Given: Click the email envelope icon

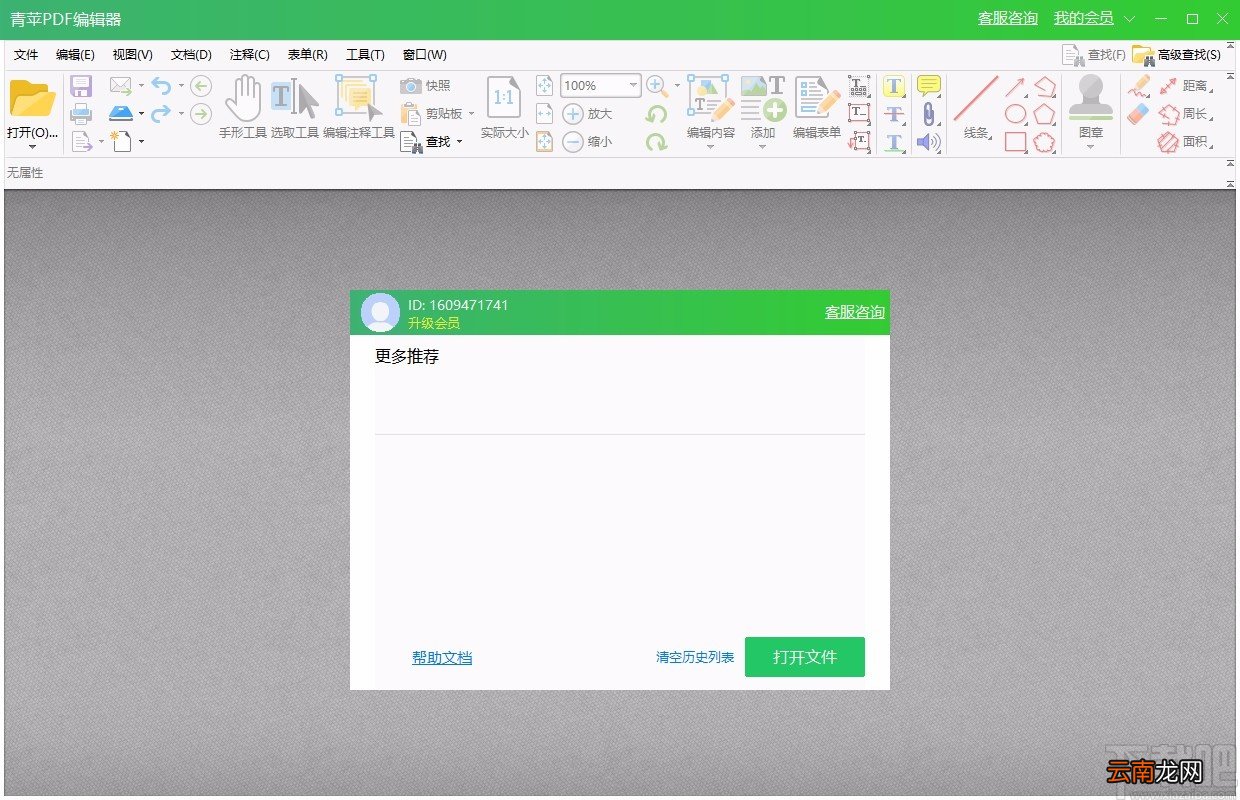Looking at the screenshot, I should point(120,85).
